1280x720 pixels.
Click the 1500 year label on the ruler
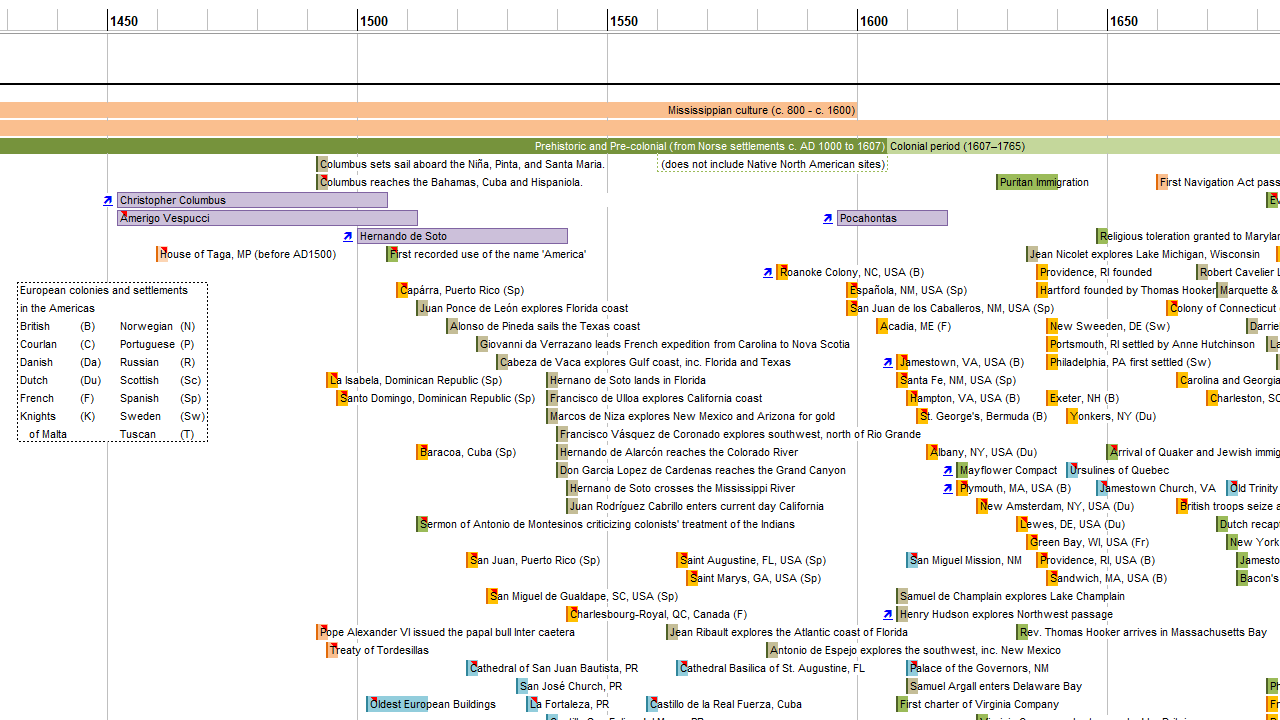(374, 21)
